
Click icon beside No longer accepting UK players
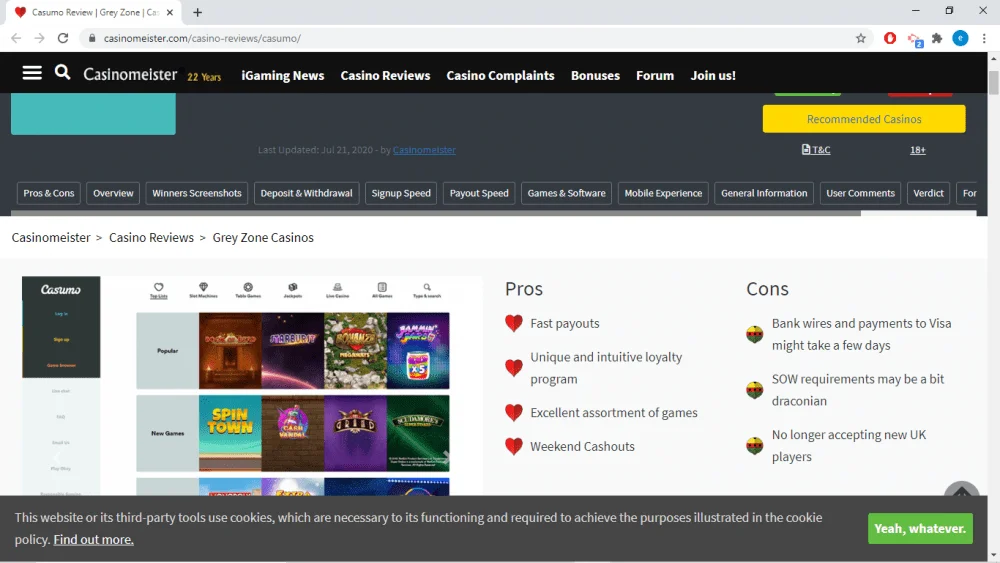754,446
